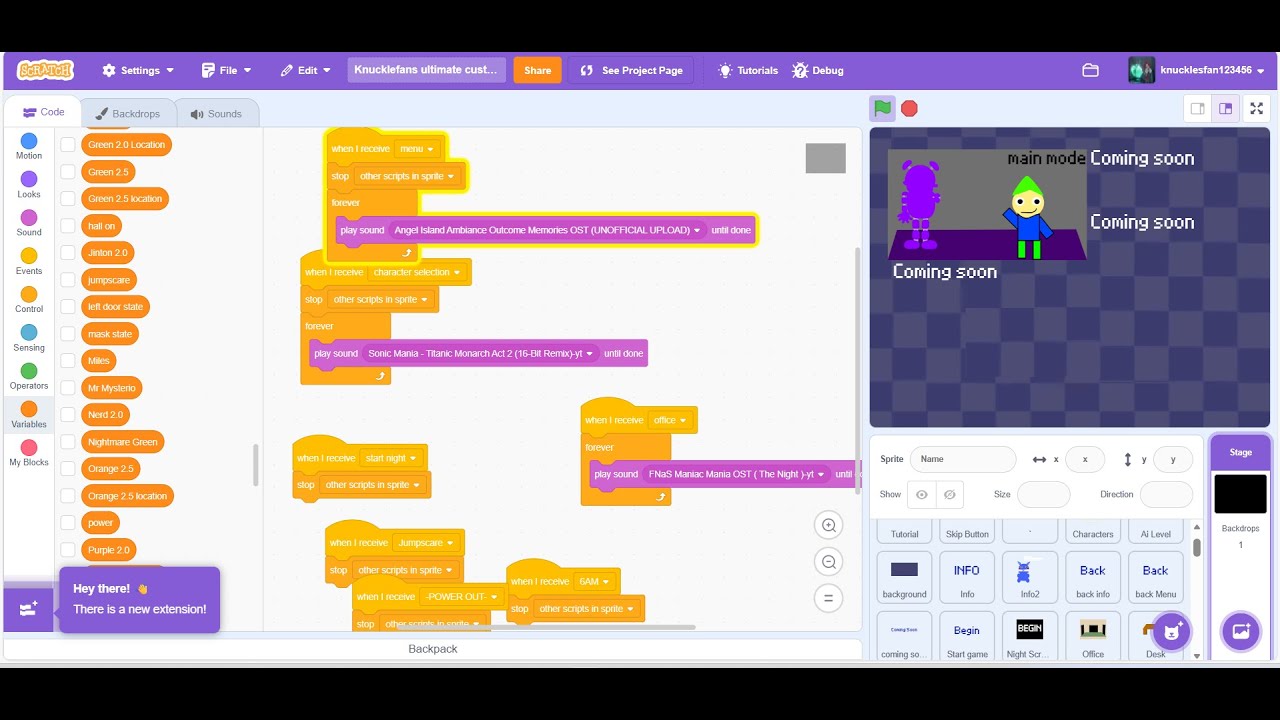This screenshot has width=1280, height=720.
Task: Reset workspace zoom to default
Action: tap(828, 599)
